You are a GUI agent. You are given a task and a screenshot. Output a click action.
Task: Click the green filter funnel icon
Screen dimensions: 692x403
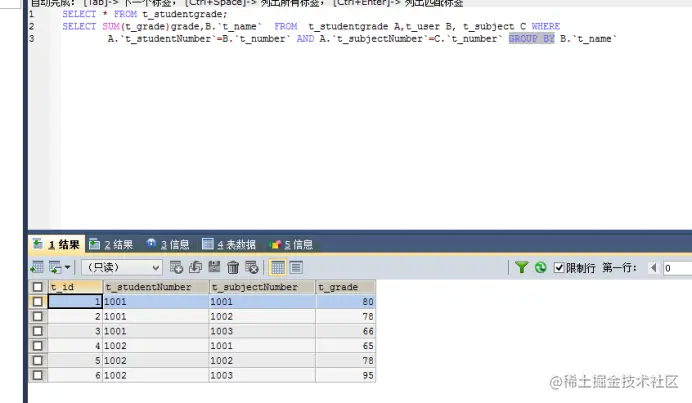[x=521, y=267]
